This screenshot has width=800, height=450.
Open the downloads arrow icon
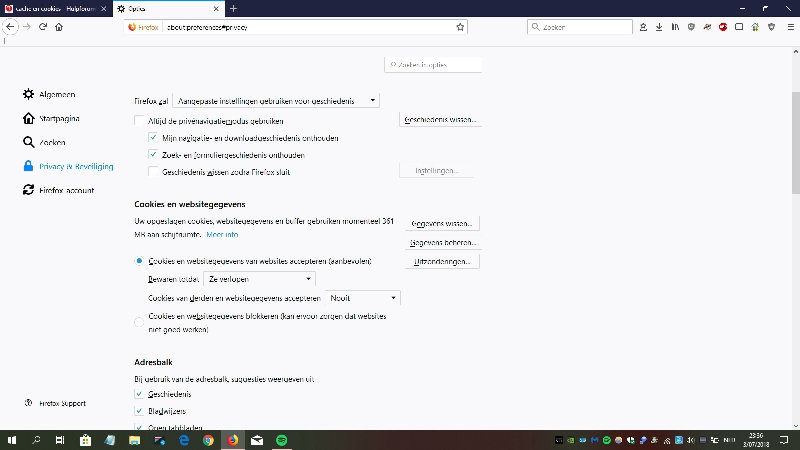coord(659,27)
